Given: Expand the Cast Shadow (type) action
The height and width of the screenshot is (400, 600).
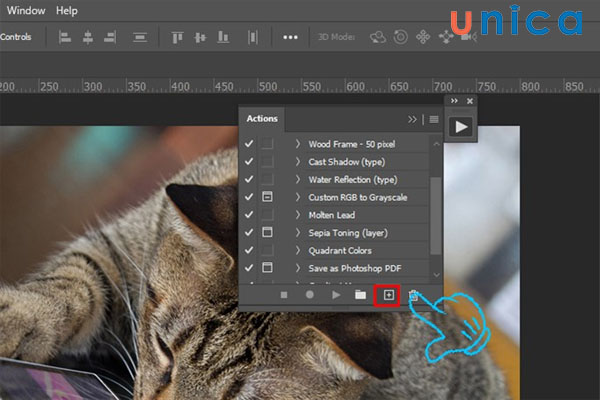Looking at the screenshot, I should pos(297,162).
